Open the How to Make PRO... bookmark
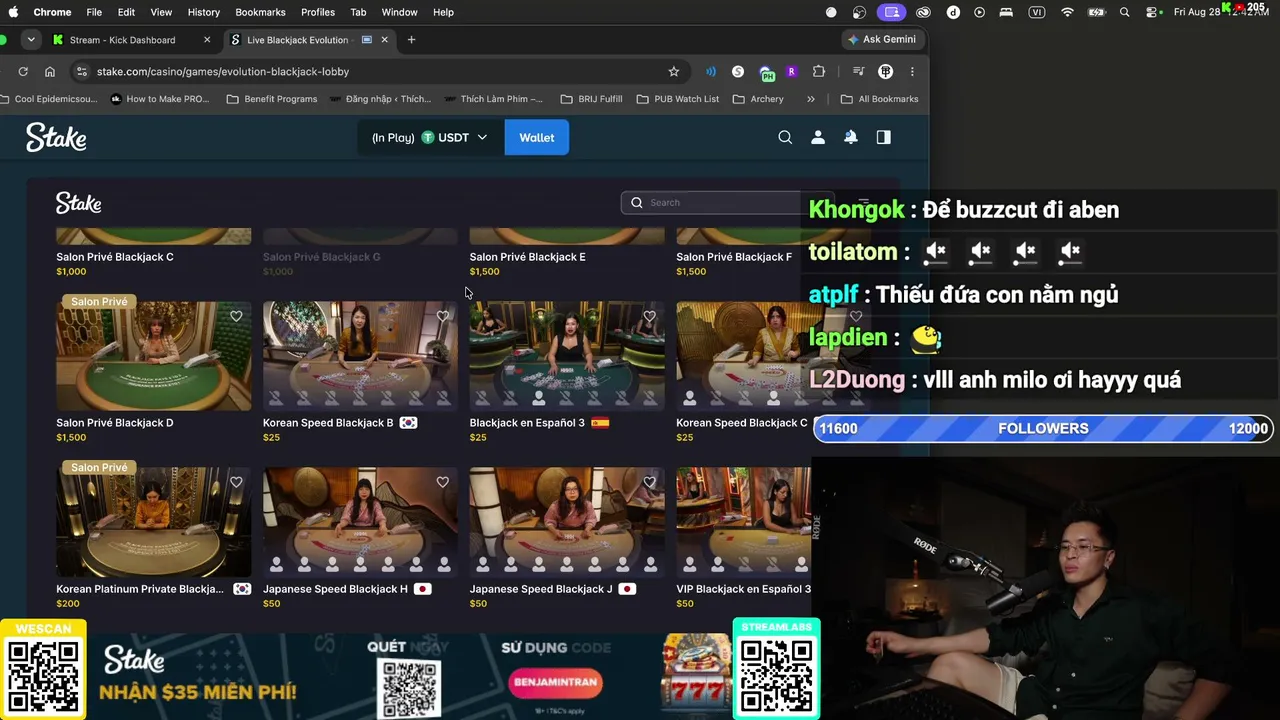The width and height of the screenshot is (1280, 720). click(x=160, y=99)
